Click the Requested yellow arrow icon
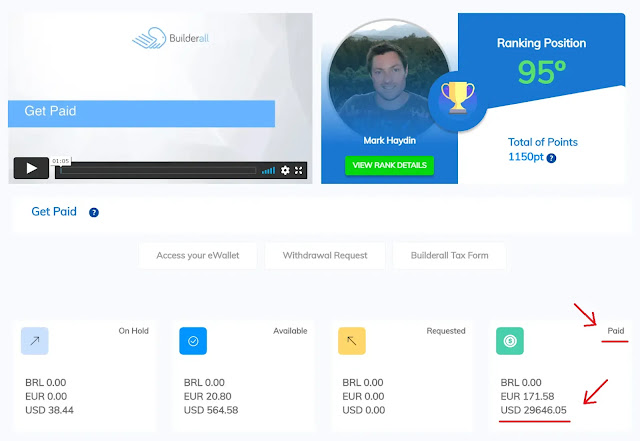 pyautogui.click(x=352, y=341)
